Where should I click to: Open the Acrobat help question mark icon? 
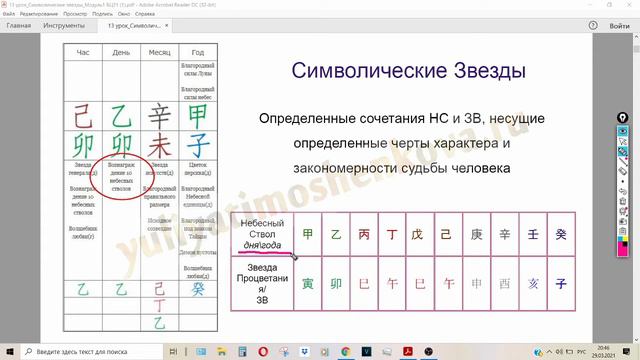tap(593, 25)
